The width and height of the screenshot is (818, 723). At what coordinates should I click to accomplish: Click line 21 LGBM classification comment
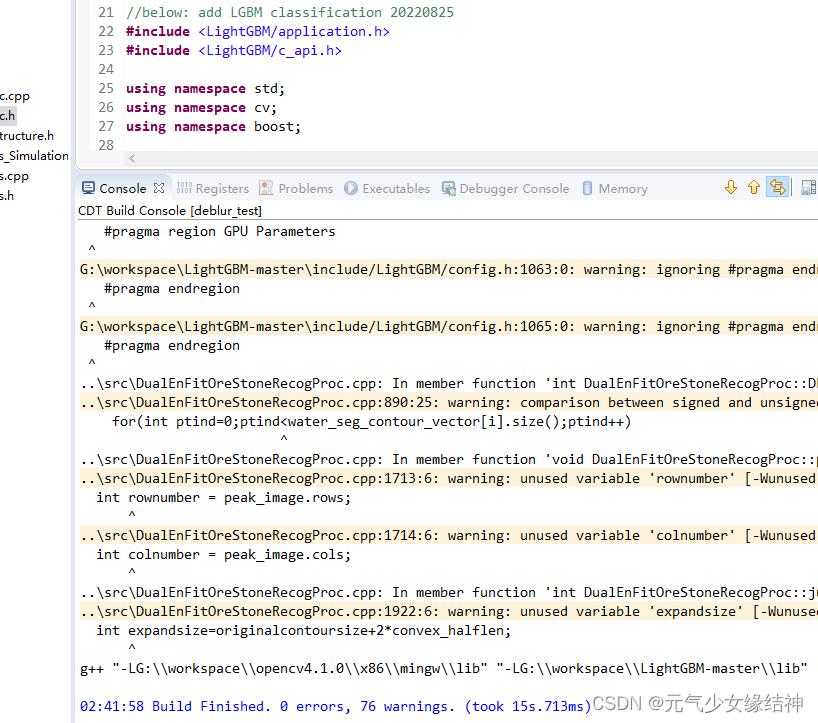(x=290, y=13)
